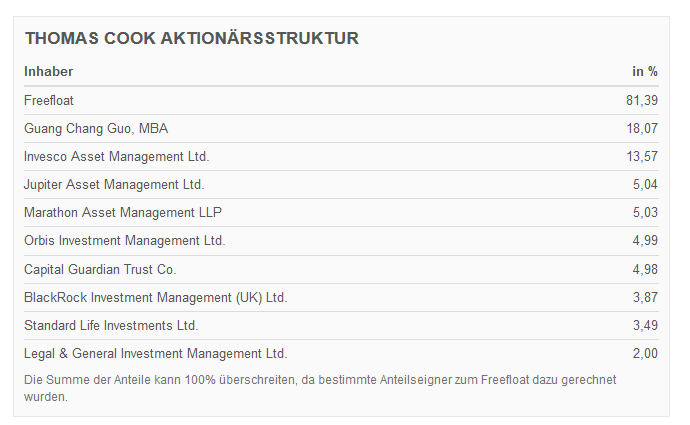Select the Freefloat row label
The image size is (690, 425).
coord(49,100)
